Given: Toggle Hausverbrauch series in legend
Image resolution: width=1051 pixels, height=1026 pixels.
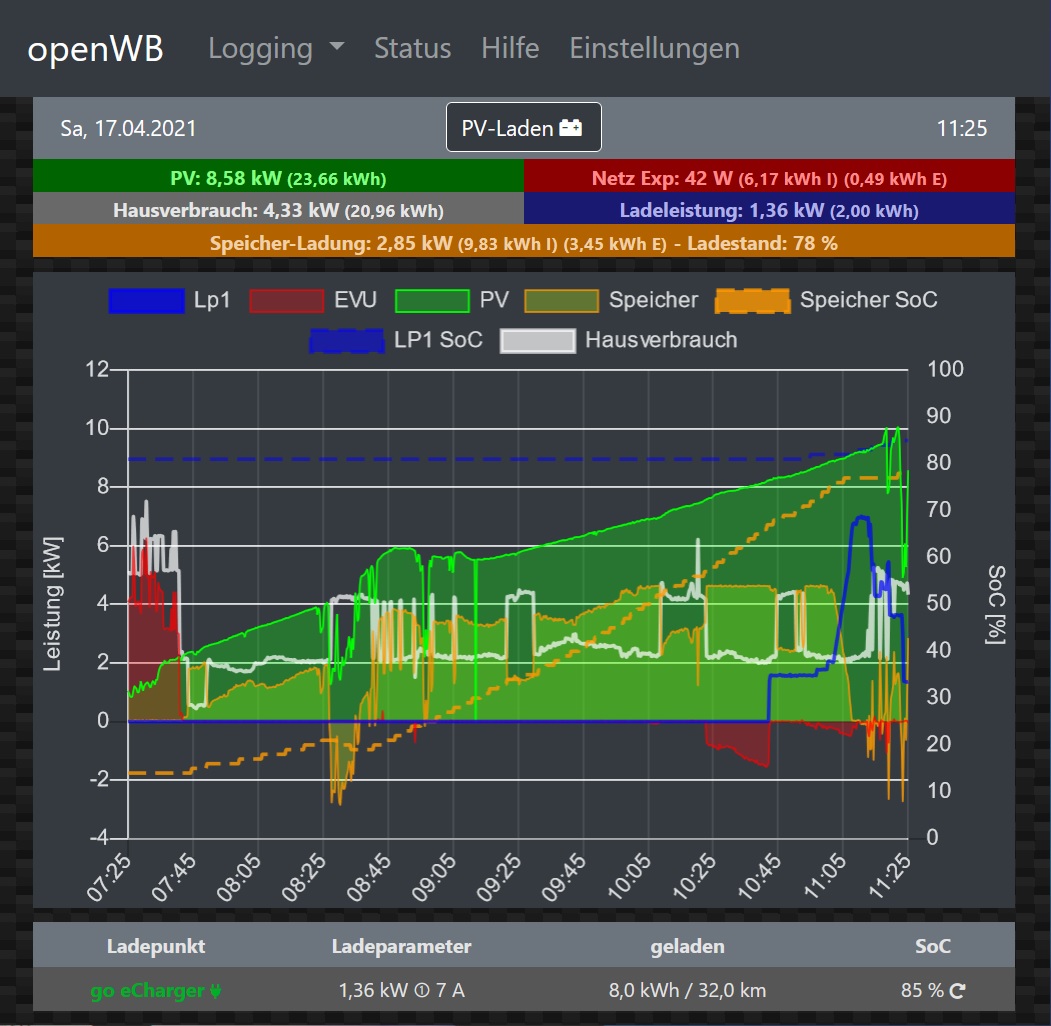Looking at the screenshot, I should pos(619,340).
